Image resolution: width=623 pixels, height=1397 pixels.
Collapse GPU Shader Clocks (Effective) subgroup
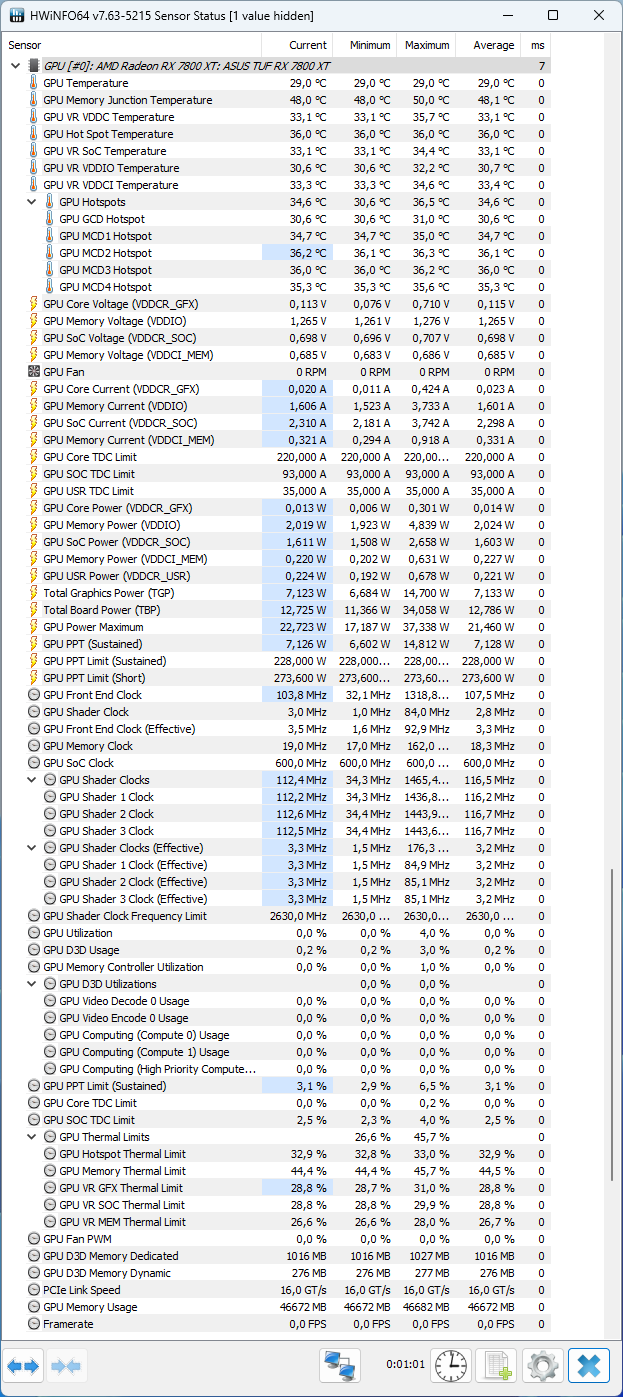click(x=32, y=848)
